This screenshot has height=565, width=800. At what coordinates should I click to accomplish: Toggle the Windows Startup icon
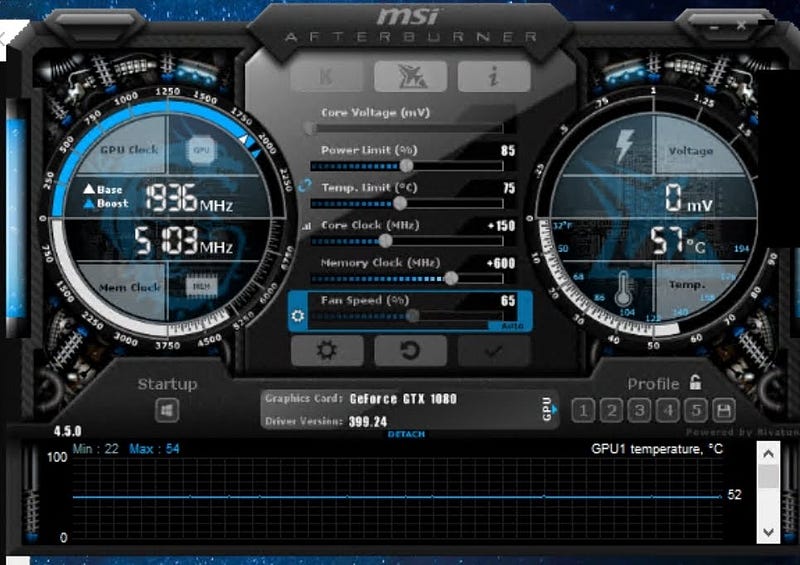167,410
